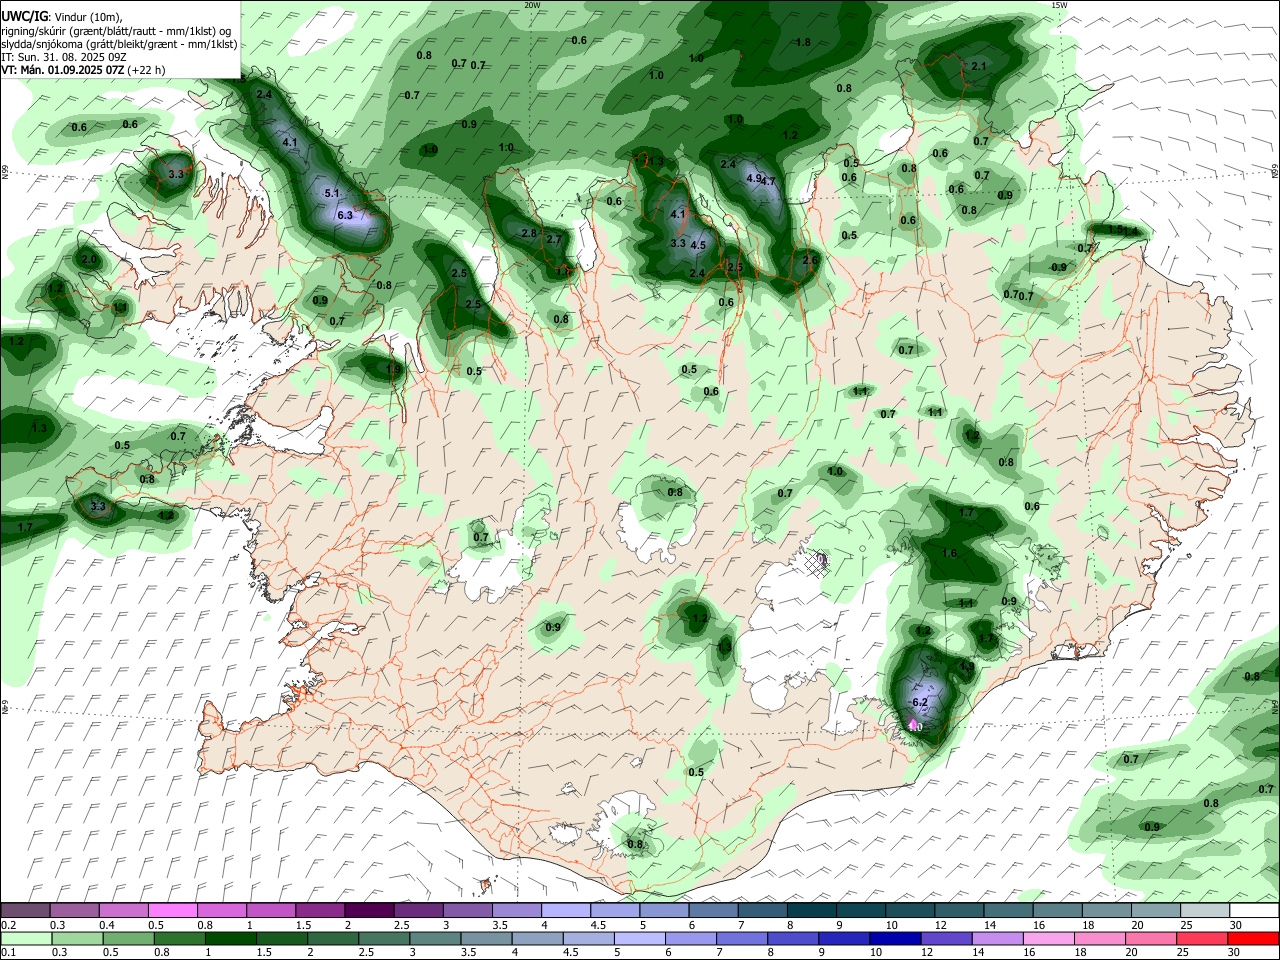Select the mauve 0.2 swatch in the upper legend
The height and width of the screenshot is (960, 1280).
pyautogui.click(x=26, y=910)
